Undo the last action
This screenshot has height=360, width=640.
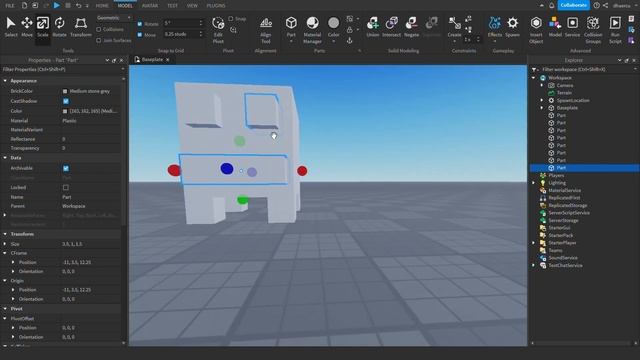pos(78,6)
